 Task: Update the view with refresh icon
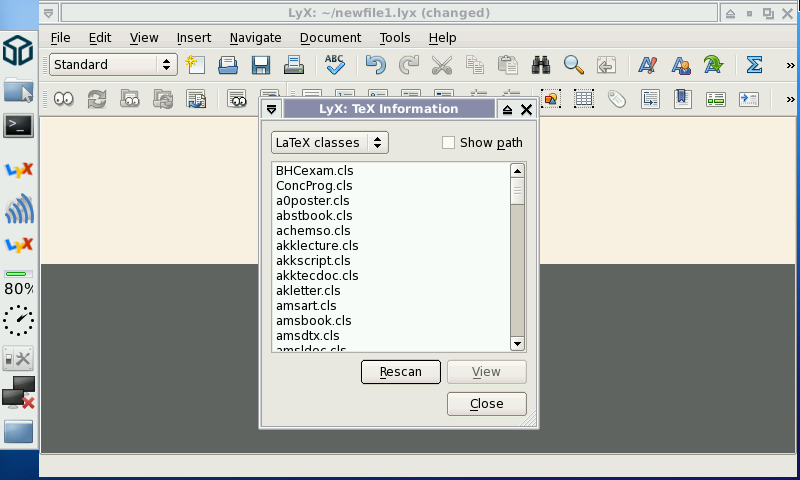(97, 99)
